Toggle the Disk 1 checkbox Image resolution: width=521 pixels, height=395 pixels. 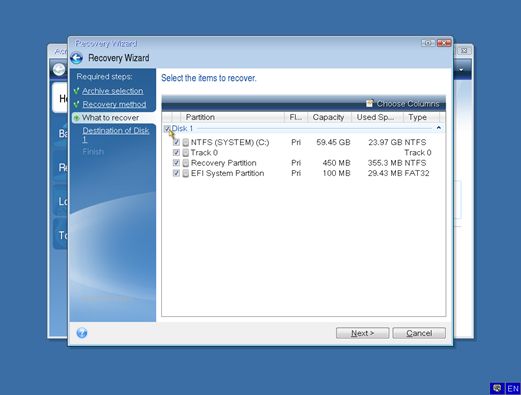167,129
